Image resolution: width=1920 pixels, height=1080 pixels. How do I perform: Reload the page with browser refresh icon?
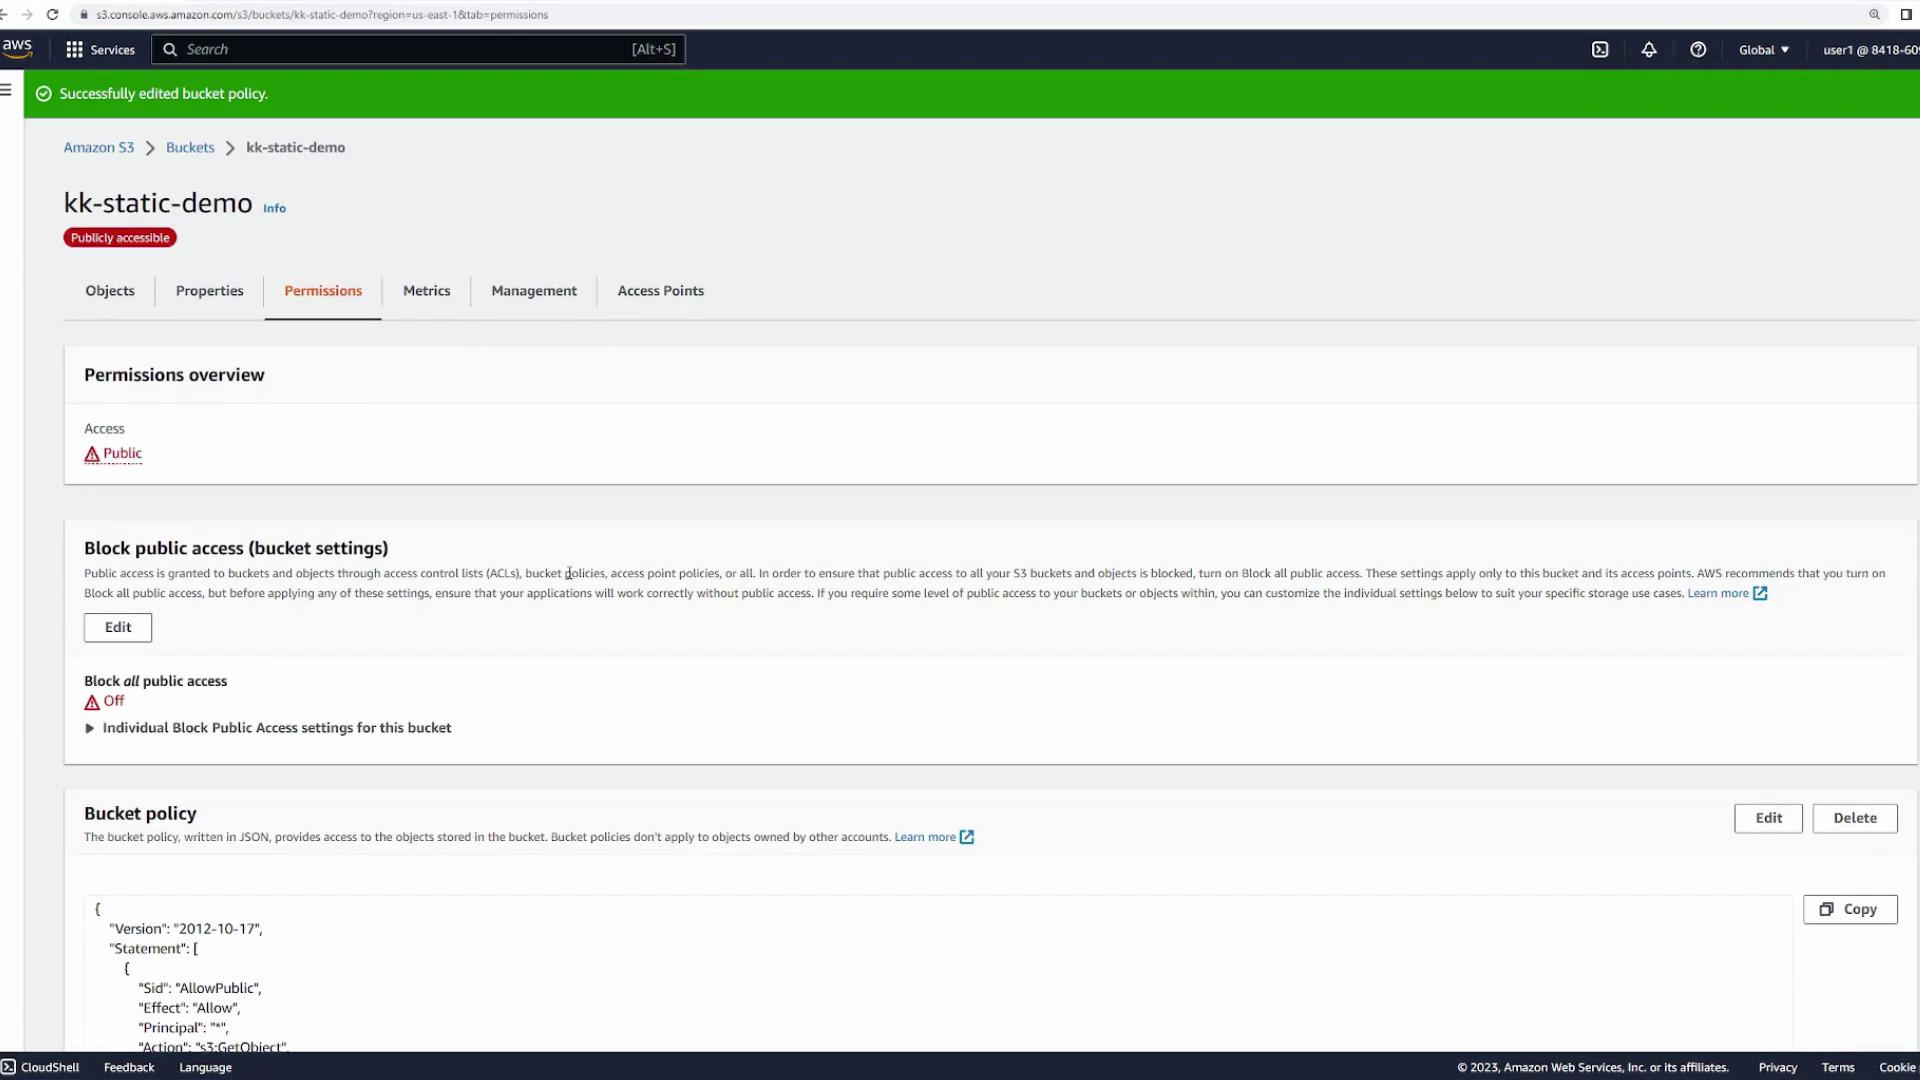pos(53,15)
